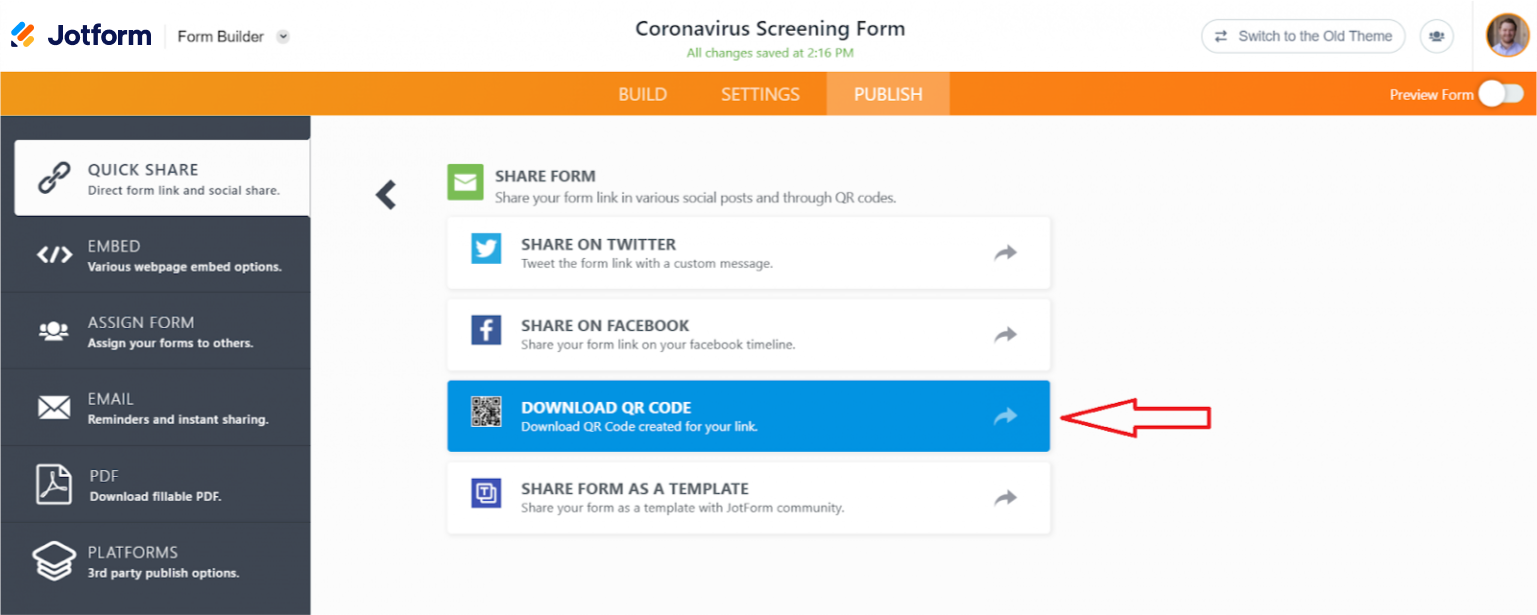Viewport: 1537px width, 615px height.
Task: Toggle the Preview Form switch
Action: [x=1501, y=94]
